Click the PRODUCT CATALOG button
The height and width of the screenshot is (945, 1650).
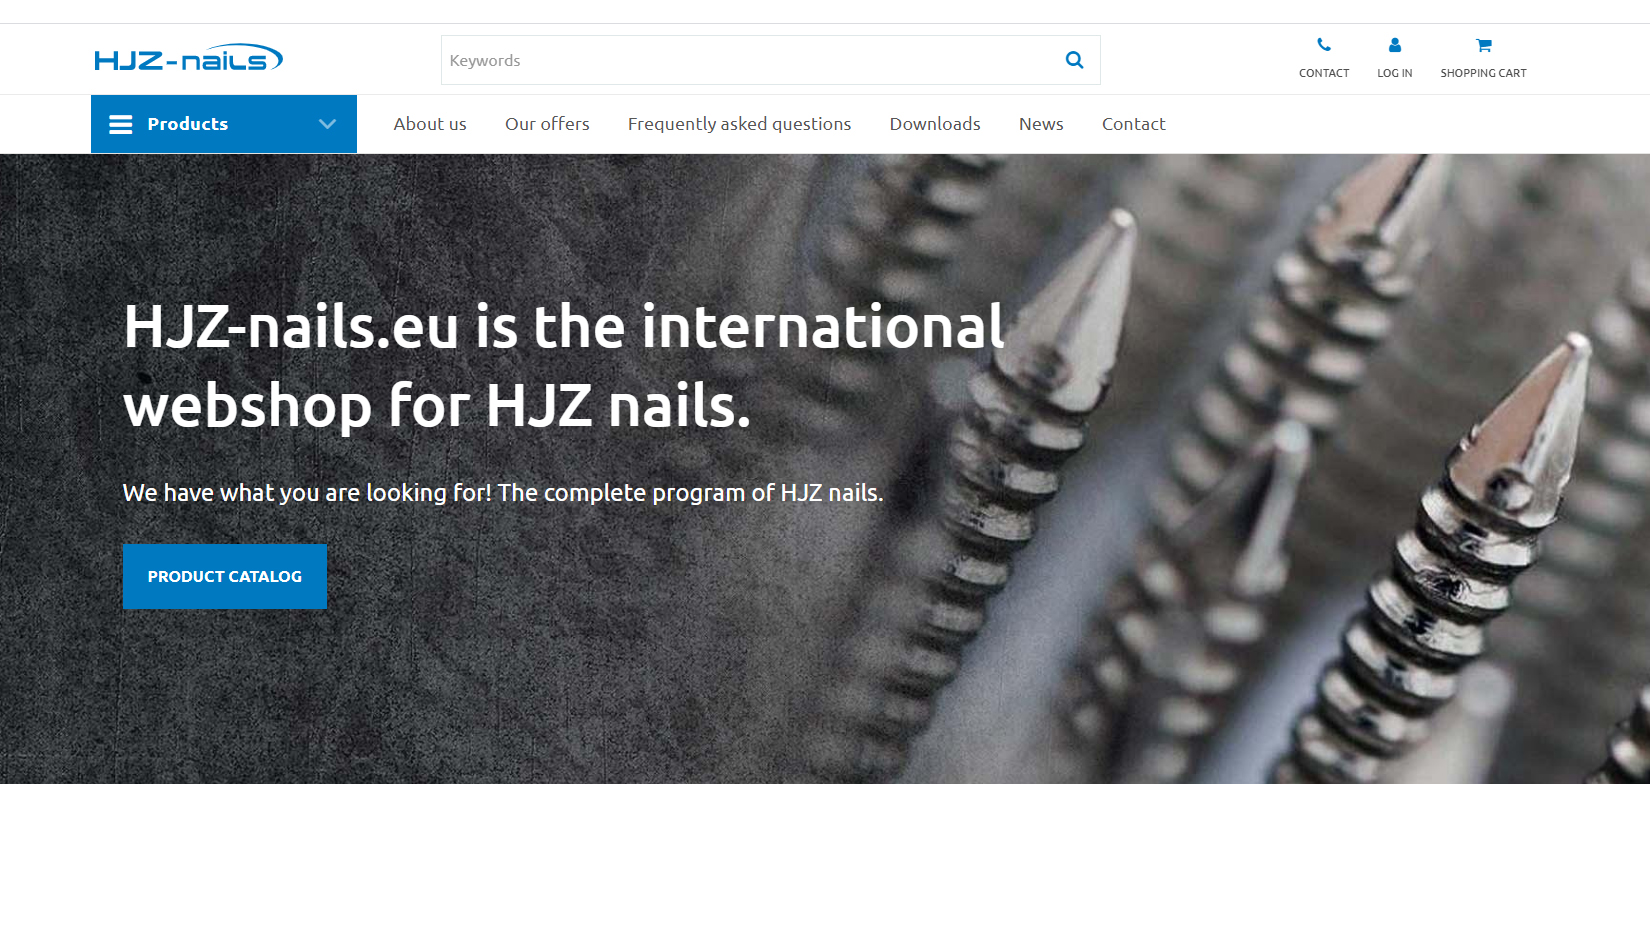coord(224,576)
